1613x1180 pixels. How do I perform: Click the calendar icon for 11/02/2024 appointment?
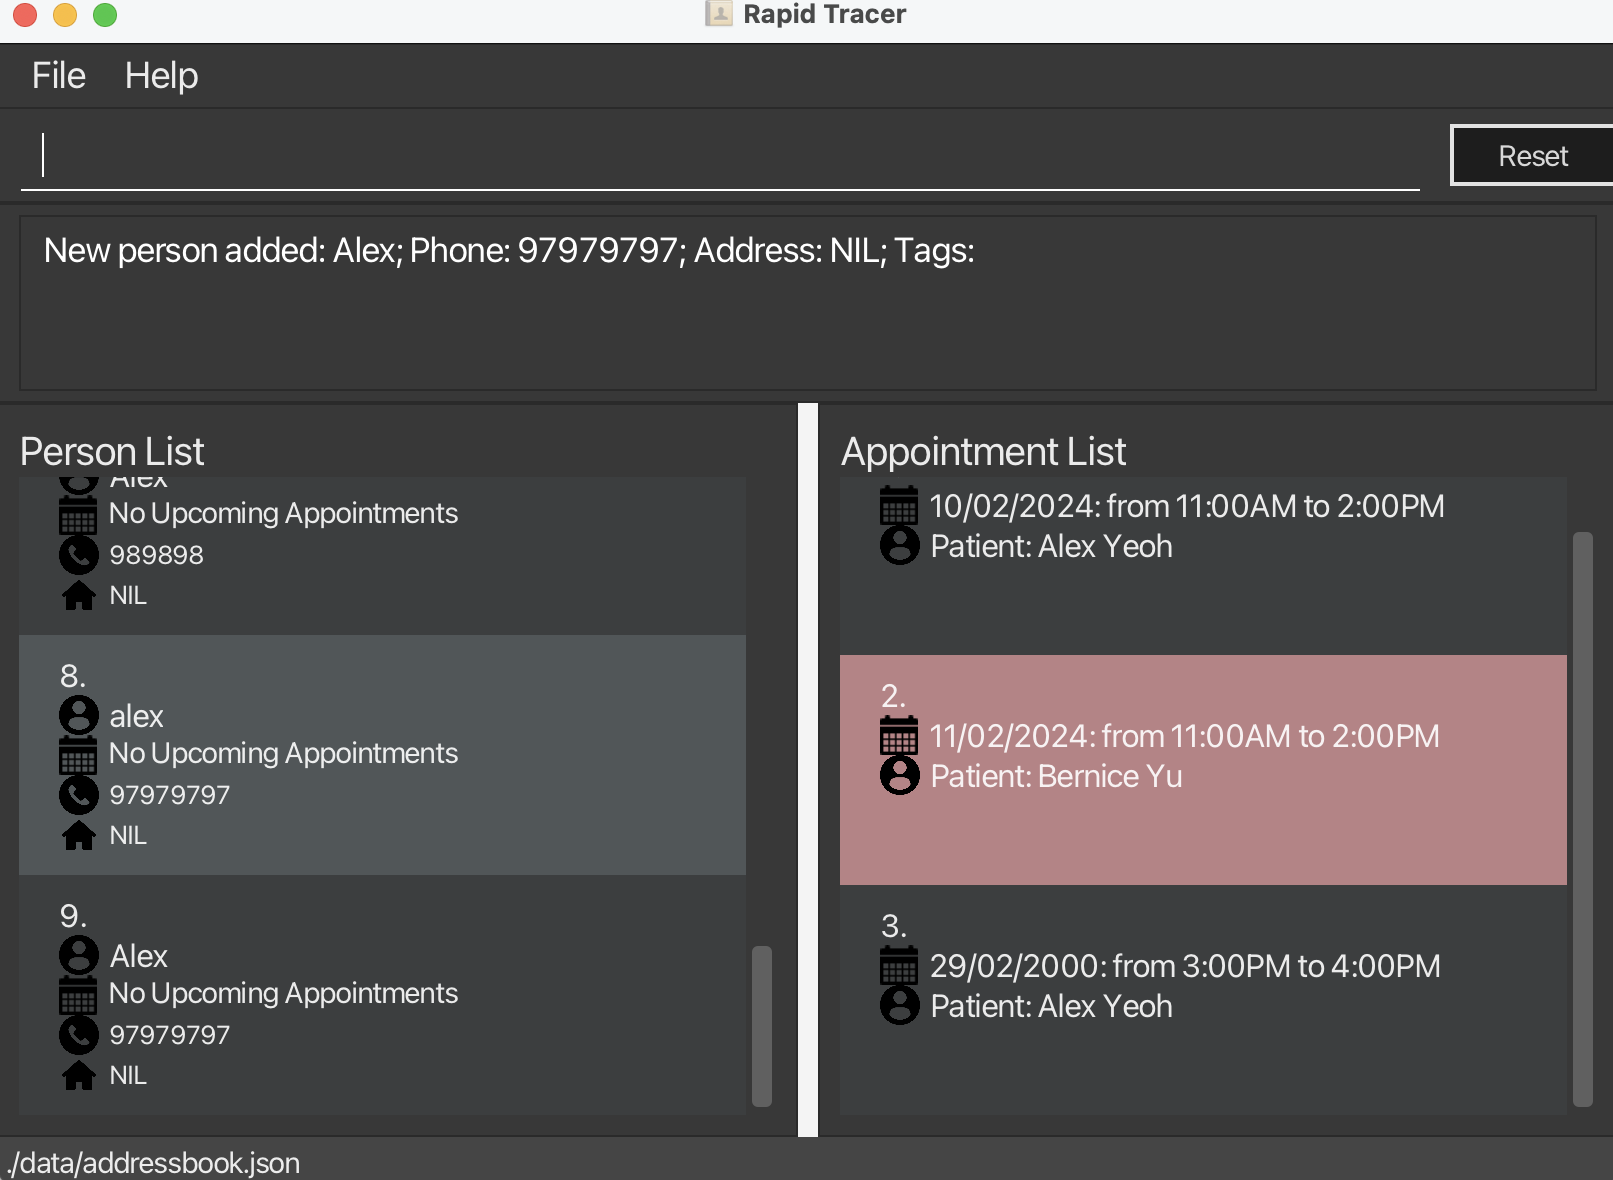click(x=899, y=736)
